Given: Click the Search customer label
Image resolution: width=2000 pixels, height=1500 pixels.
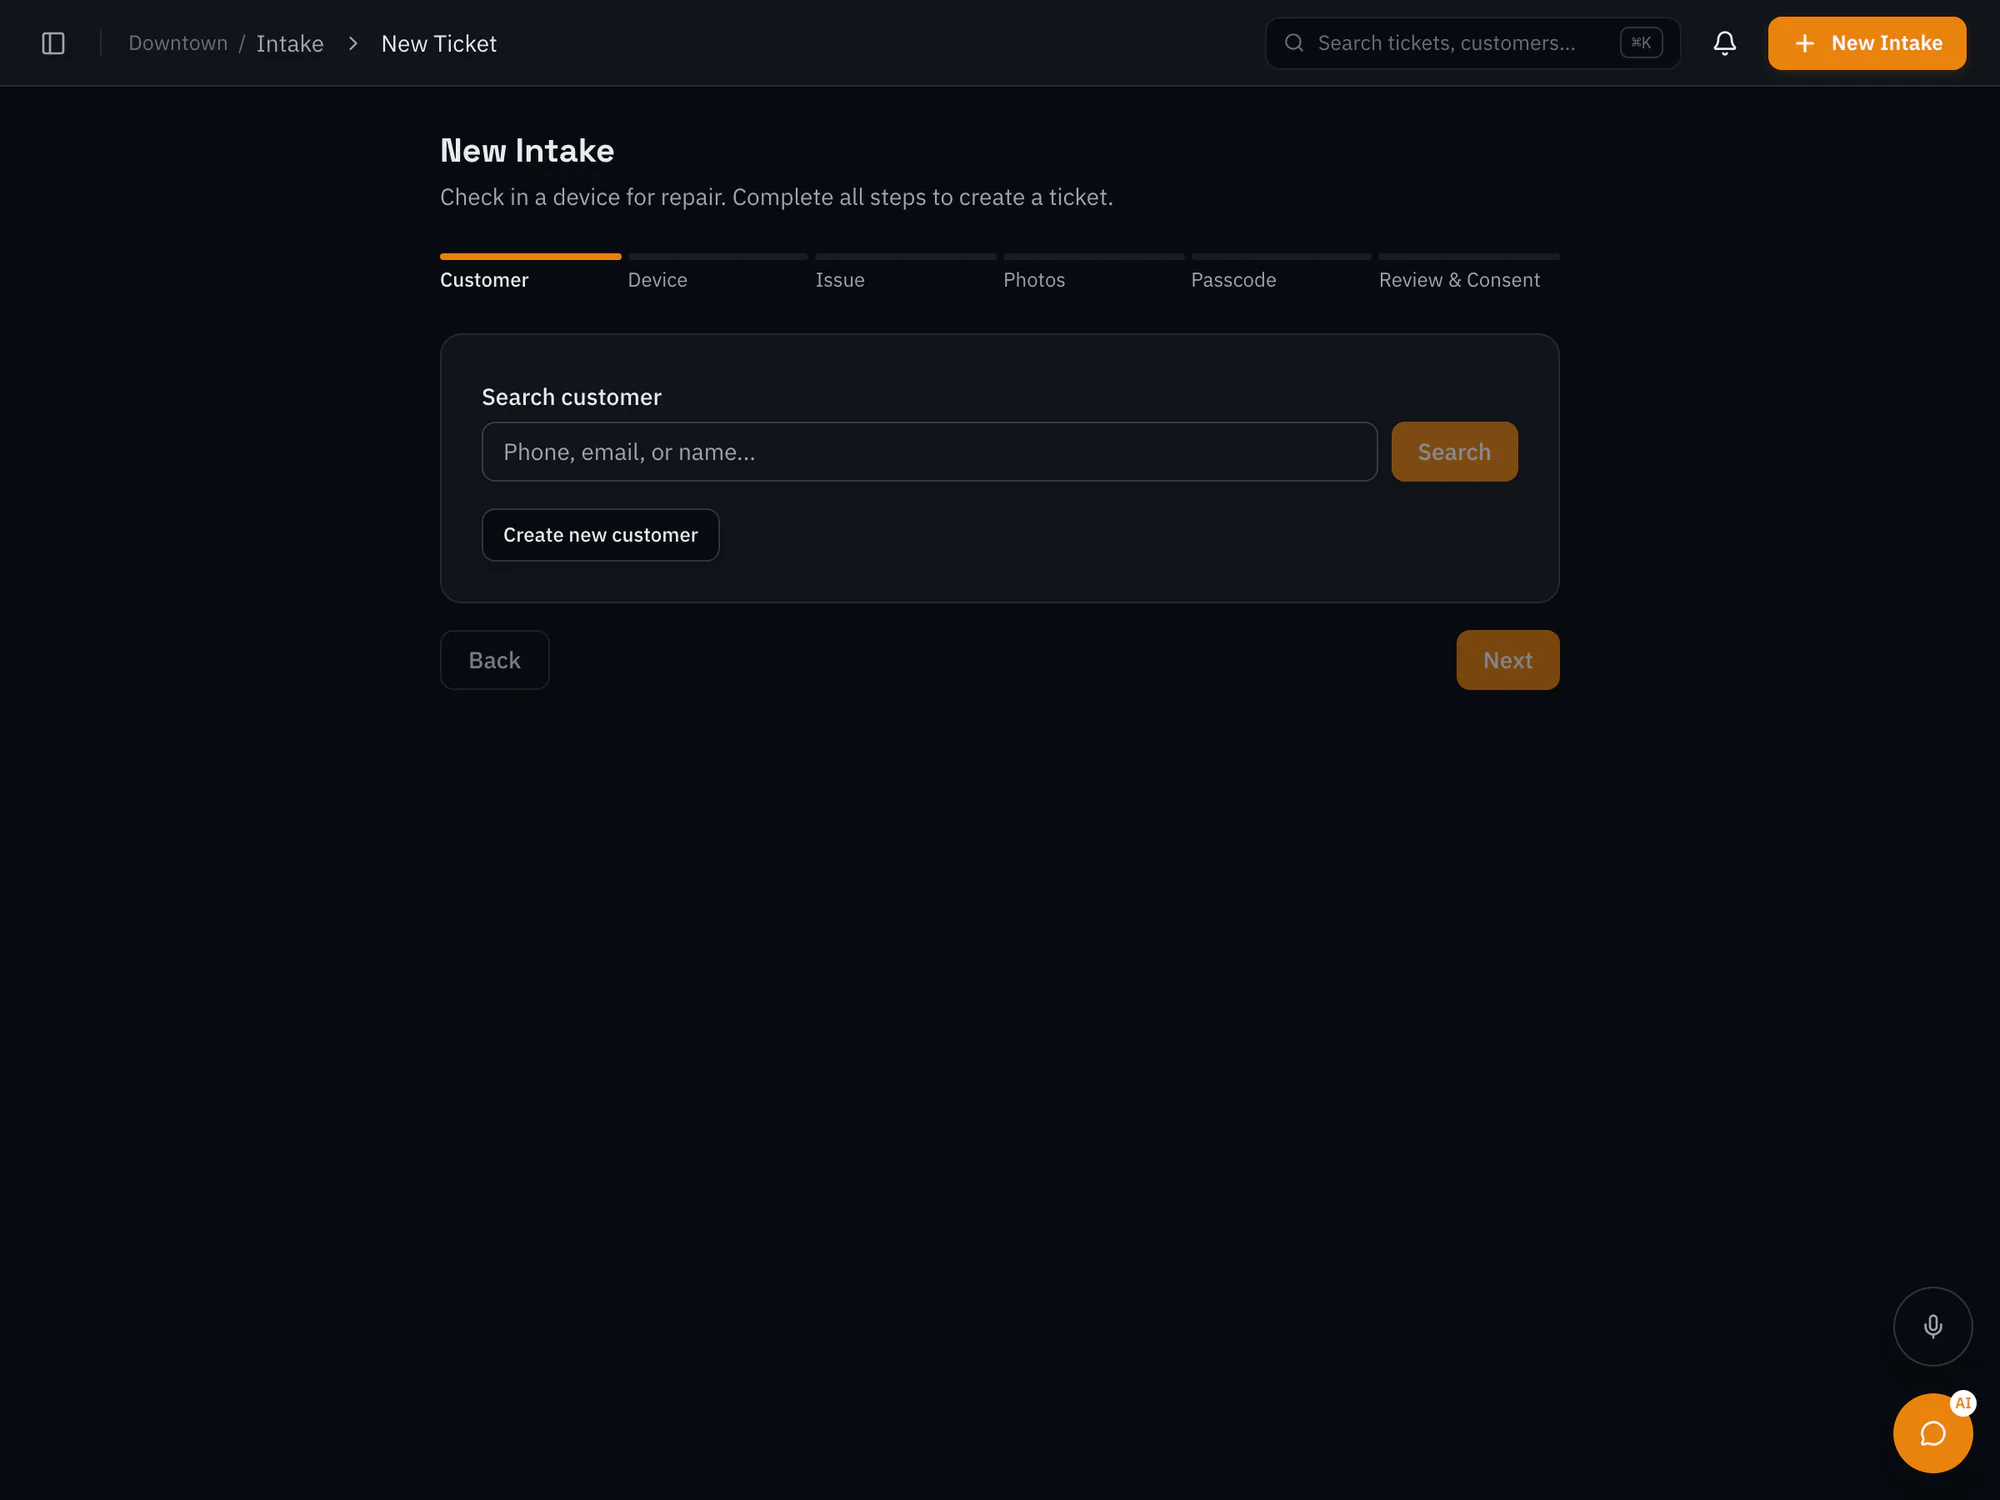Looking at the screenshot, I should (571, 397).
